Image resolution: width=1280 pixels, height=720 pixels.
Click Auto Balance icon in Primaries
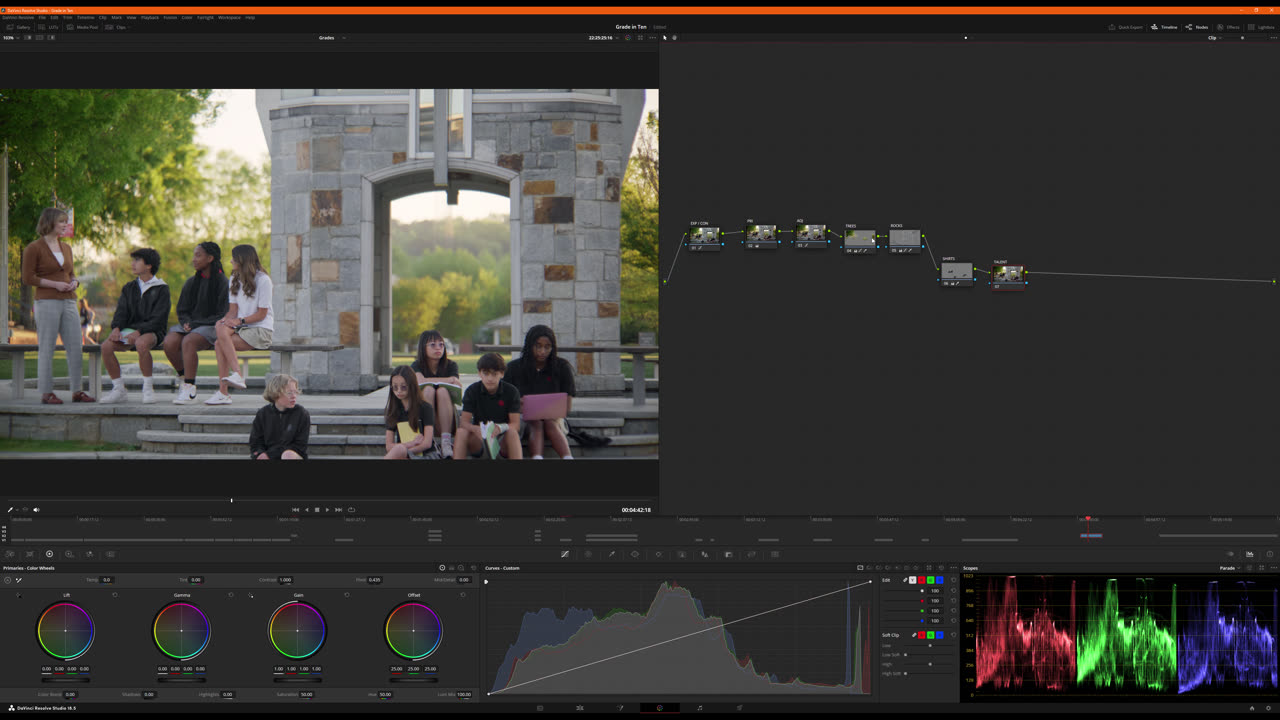pyautogui.click(x=7, y=580)
